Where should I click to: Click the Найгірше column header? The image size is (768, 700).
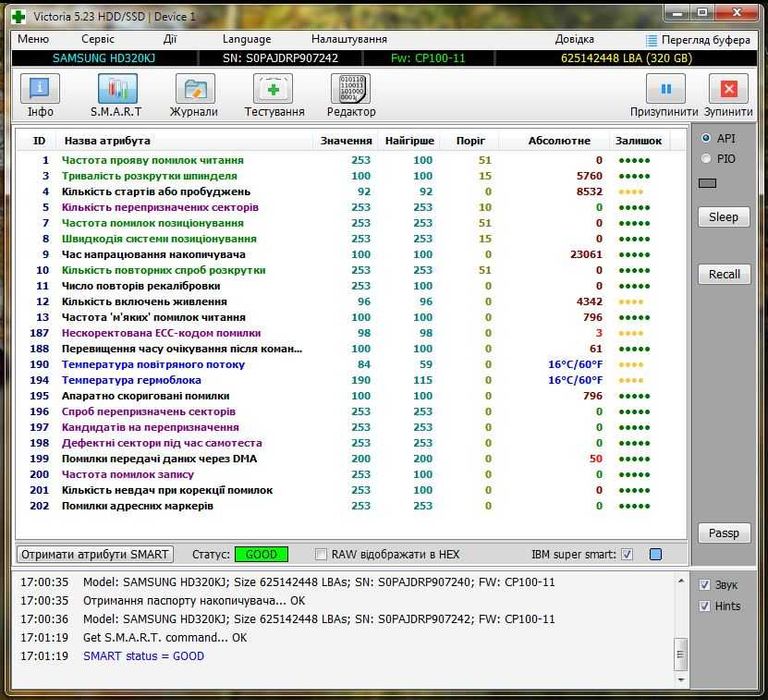coord(409,141)
